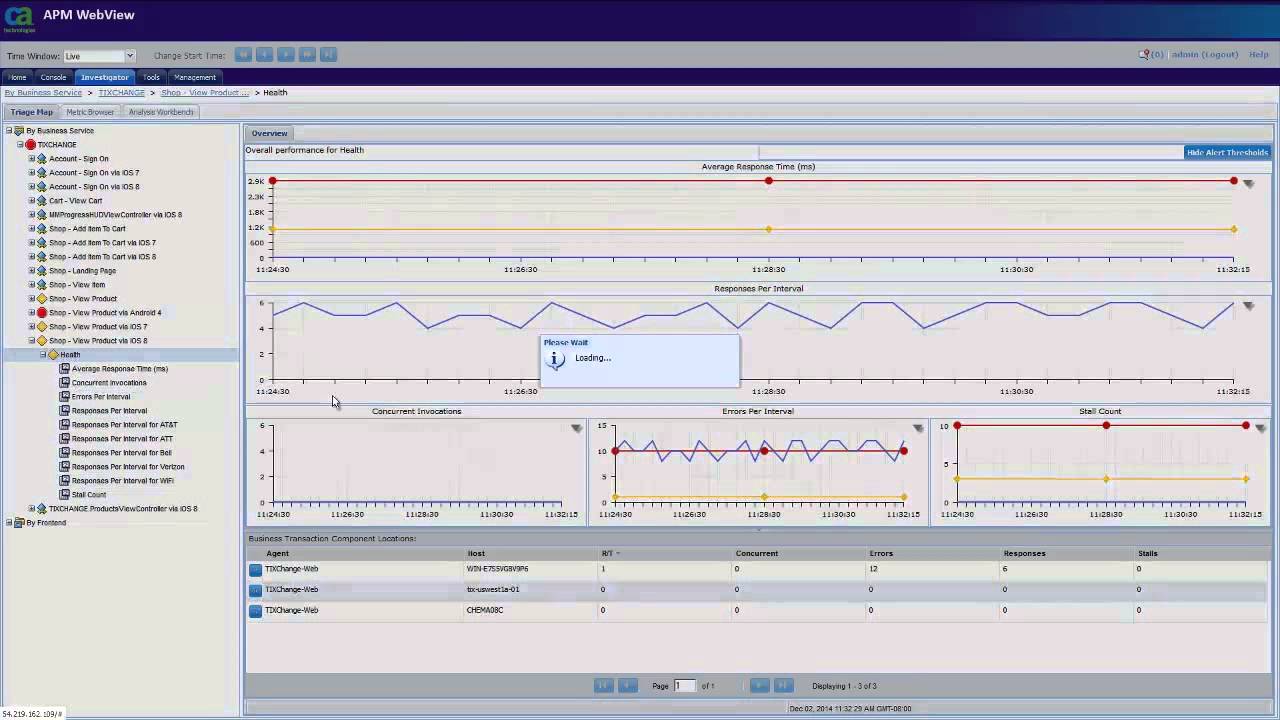Collapse the By Business Service tree node
This screenshot has height=720, width=1280.
coord(9,131)
